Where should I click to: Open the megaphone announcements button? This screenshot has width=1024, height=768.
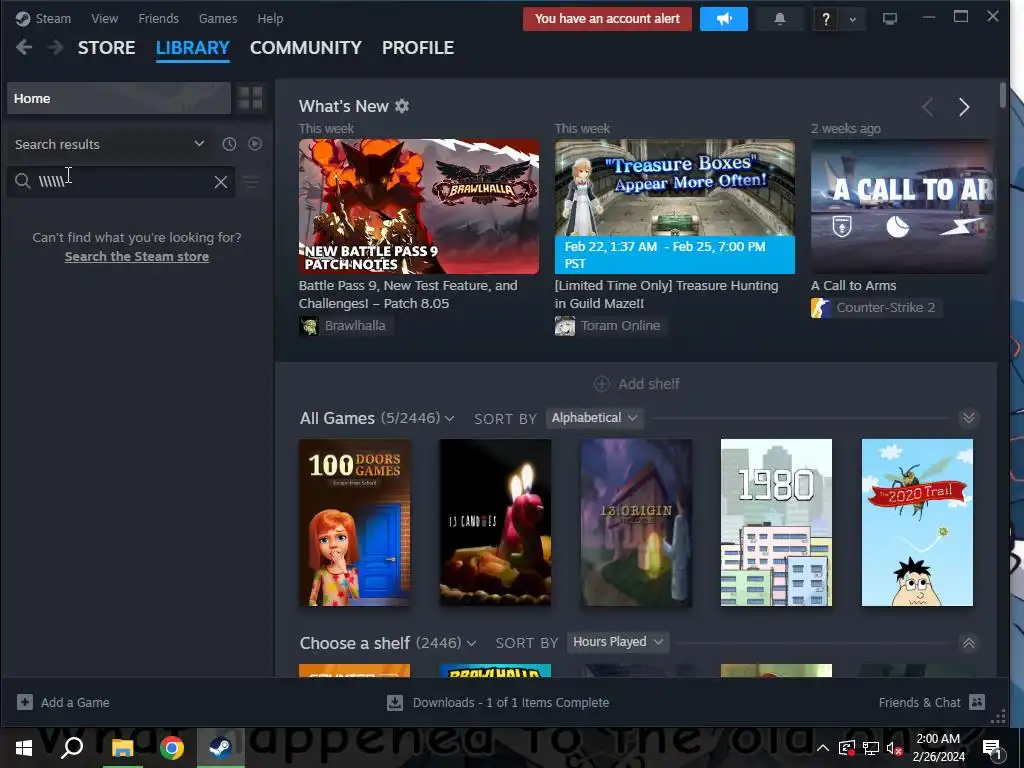[724, 19]
